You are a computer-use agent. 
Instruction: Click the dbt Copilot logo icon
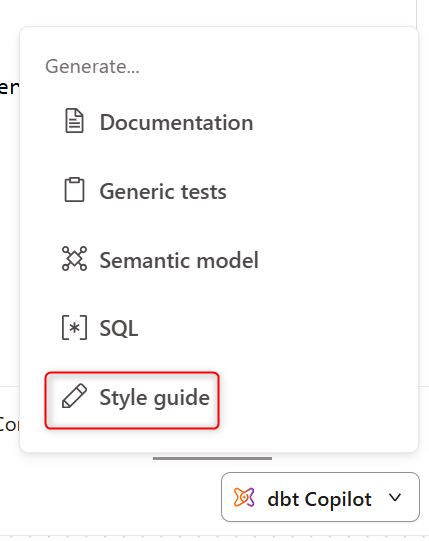244,497
